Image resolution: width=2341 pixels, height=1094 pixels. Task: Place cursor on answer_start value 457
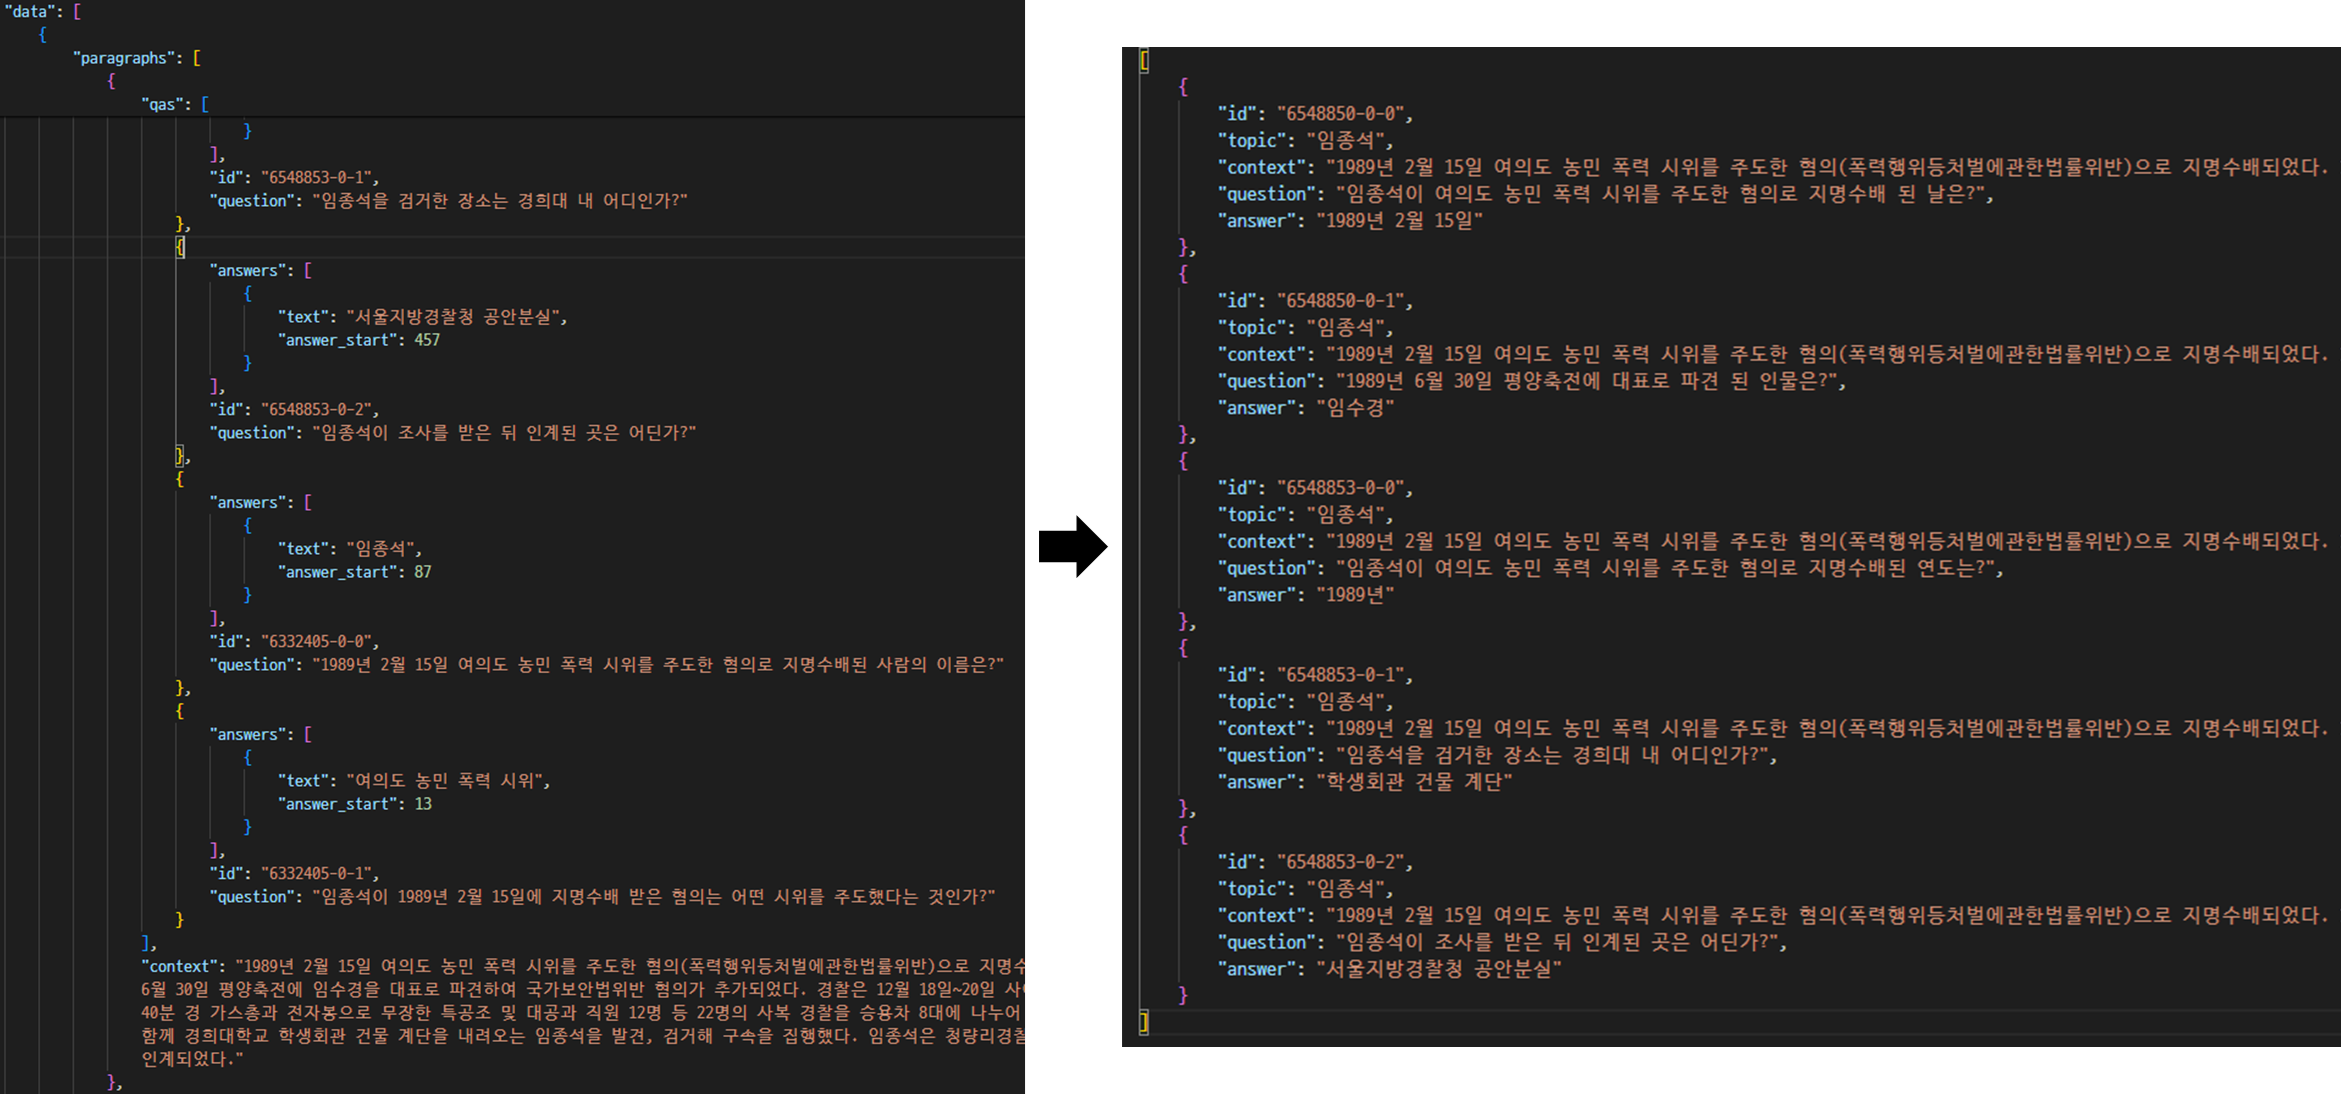click(x=427, y=340)
